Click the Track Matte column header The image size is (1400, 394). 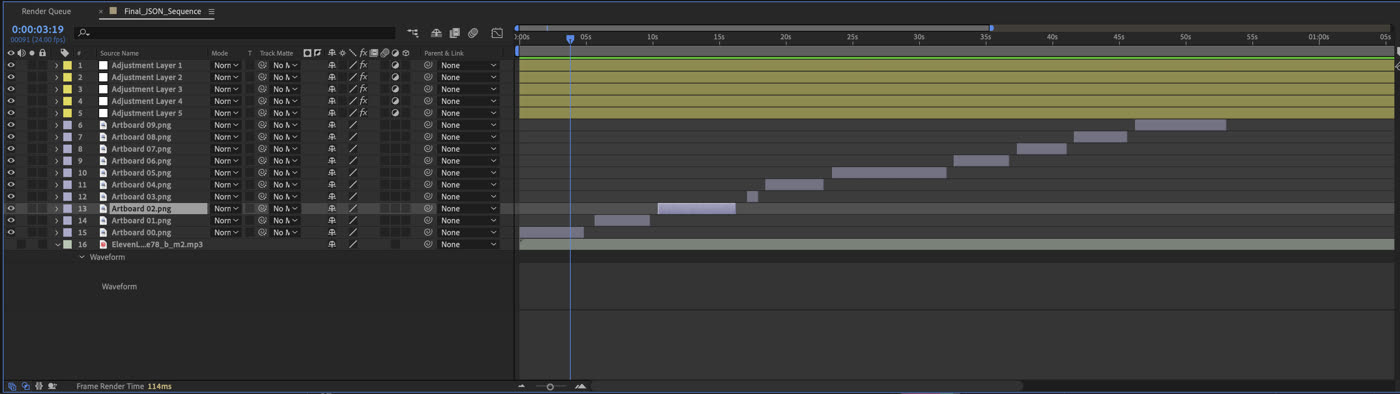point(277,53)
